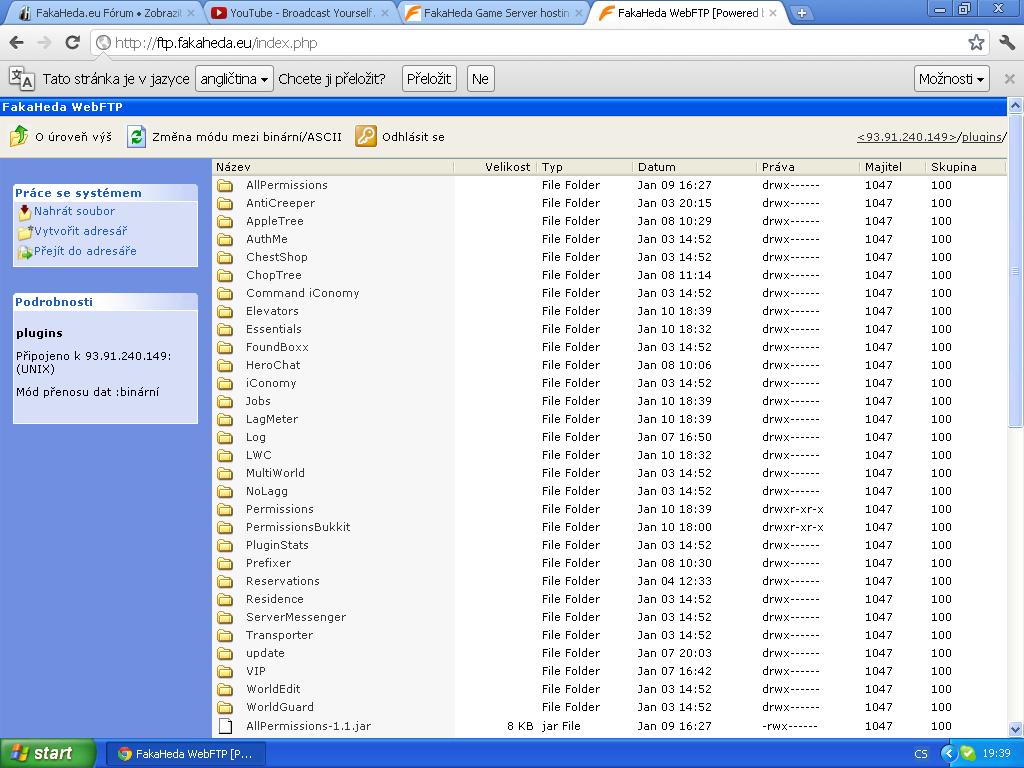Open the Residence folder
This screenshot has height=768, width=1024.
(274, 599)
